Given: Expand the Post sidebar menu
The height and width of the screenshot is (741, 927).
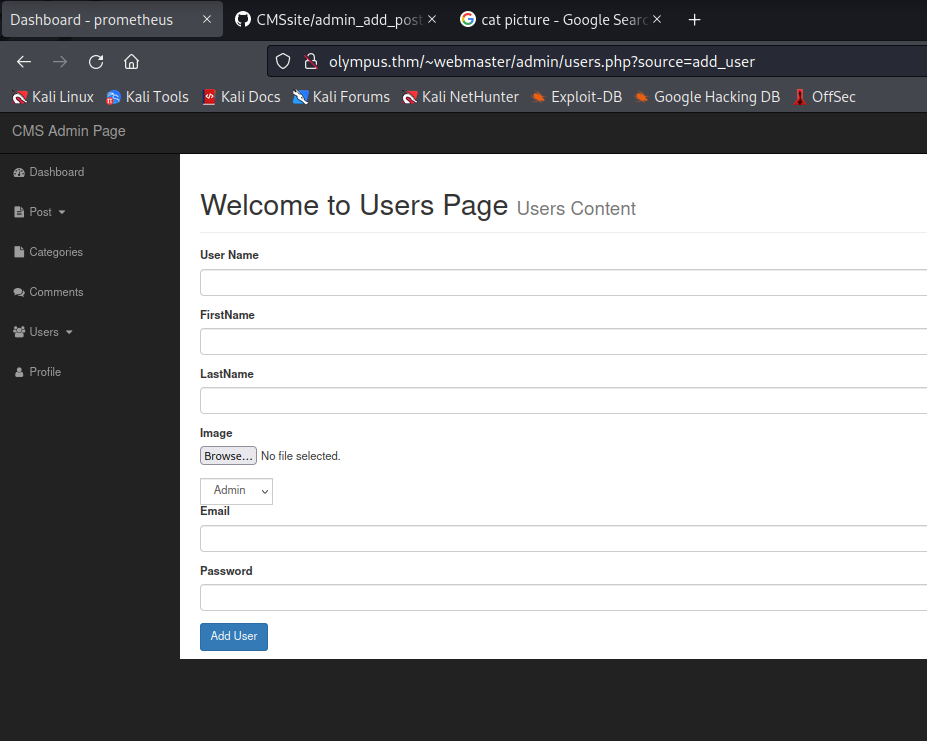Looking at the screenshot, I should tap(41, 212).
